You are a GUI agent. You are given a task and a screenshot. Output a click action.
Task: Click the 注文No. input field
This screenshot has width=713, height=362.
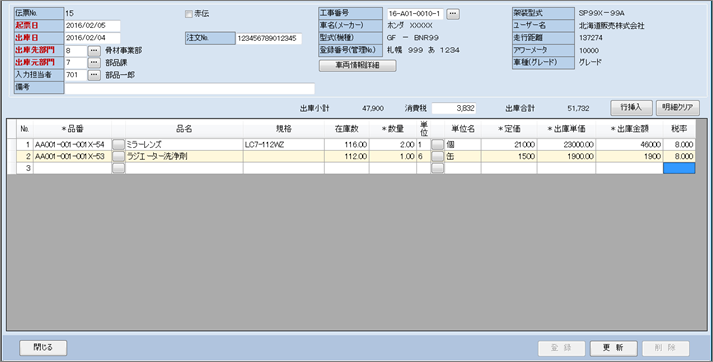coord(268,38)
